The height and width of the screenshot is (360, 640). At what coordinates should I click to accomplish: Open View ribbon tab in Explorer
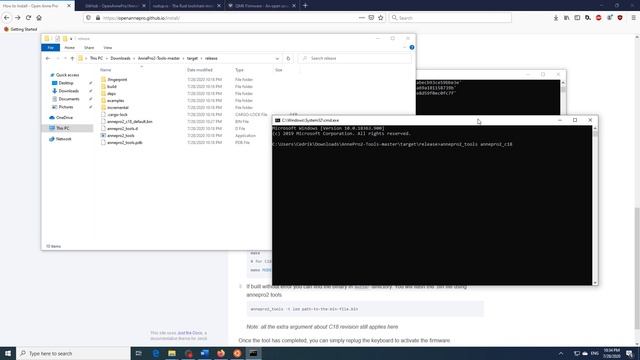click(x=107, y=48)
